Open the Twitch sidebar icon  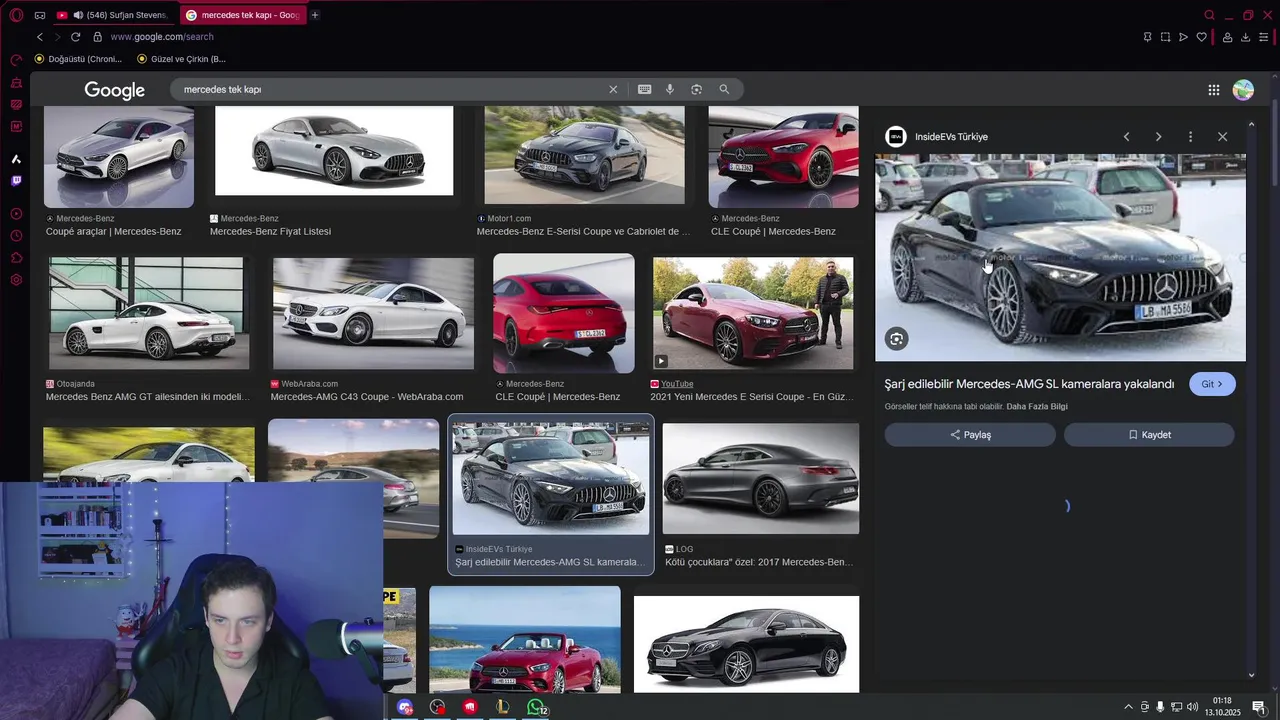click(x=16, y=181)
